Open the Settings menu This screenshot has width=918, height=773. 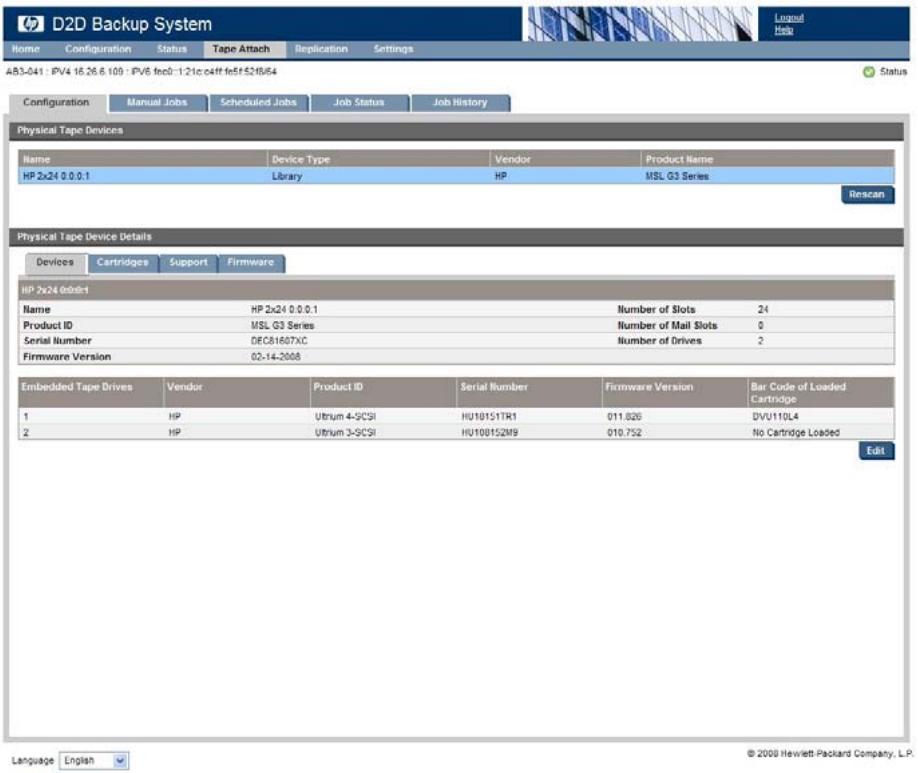point(393,49)
